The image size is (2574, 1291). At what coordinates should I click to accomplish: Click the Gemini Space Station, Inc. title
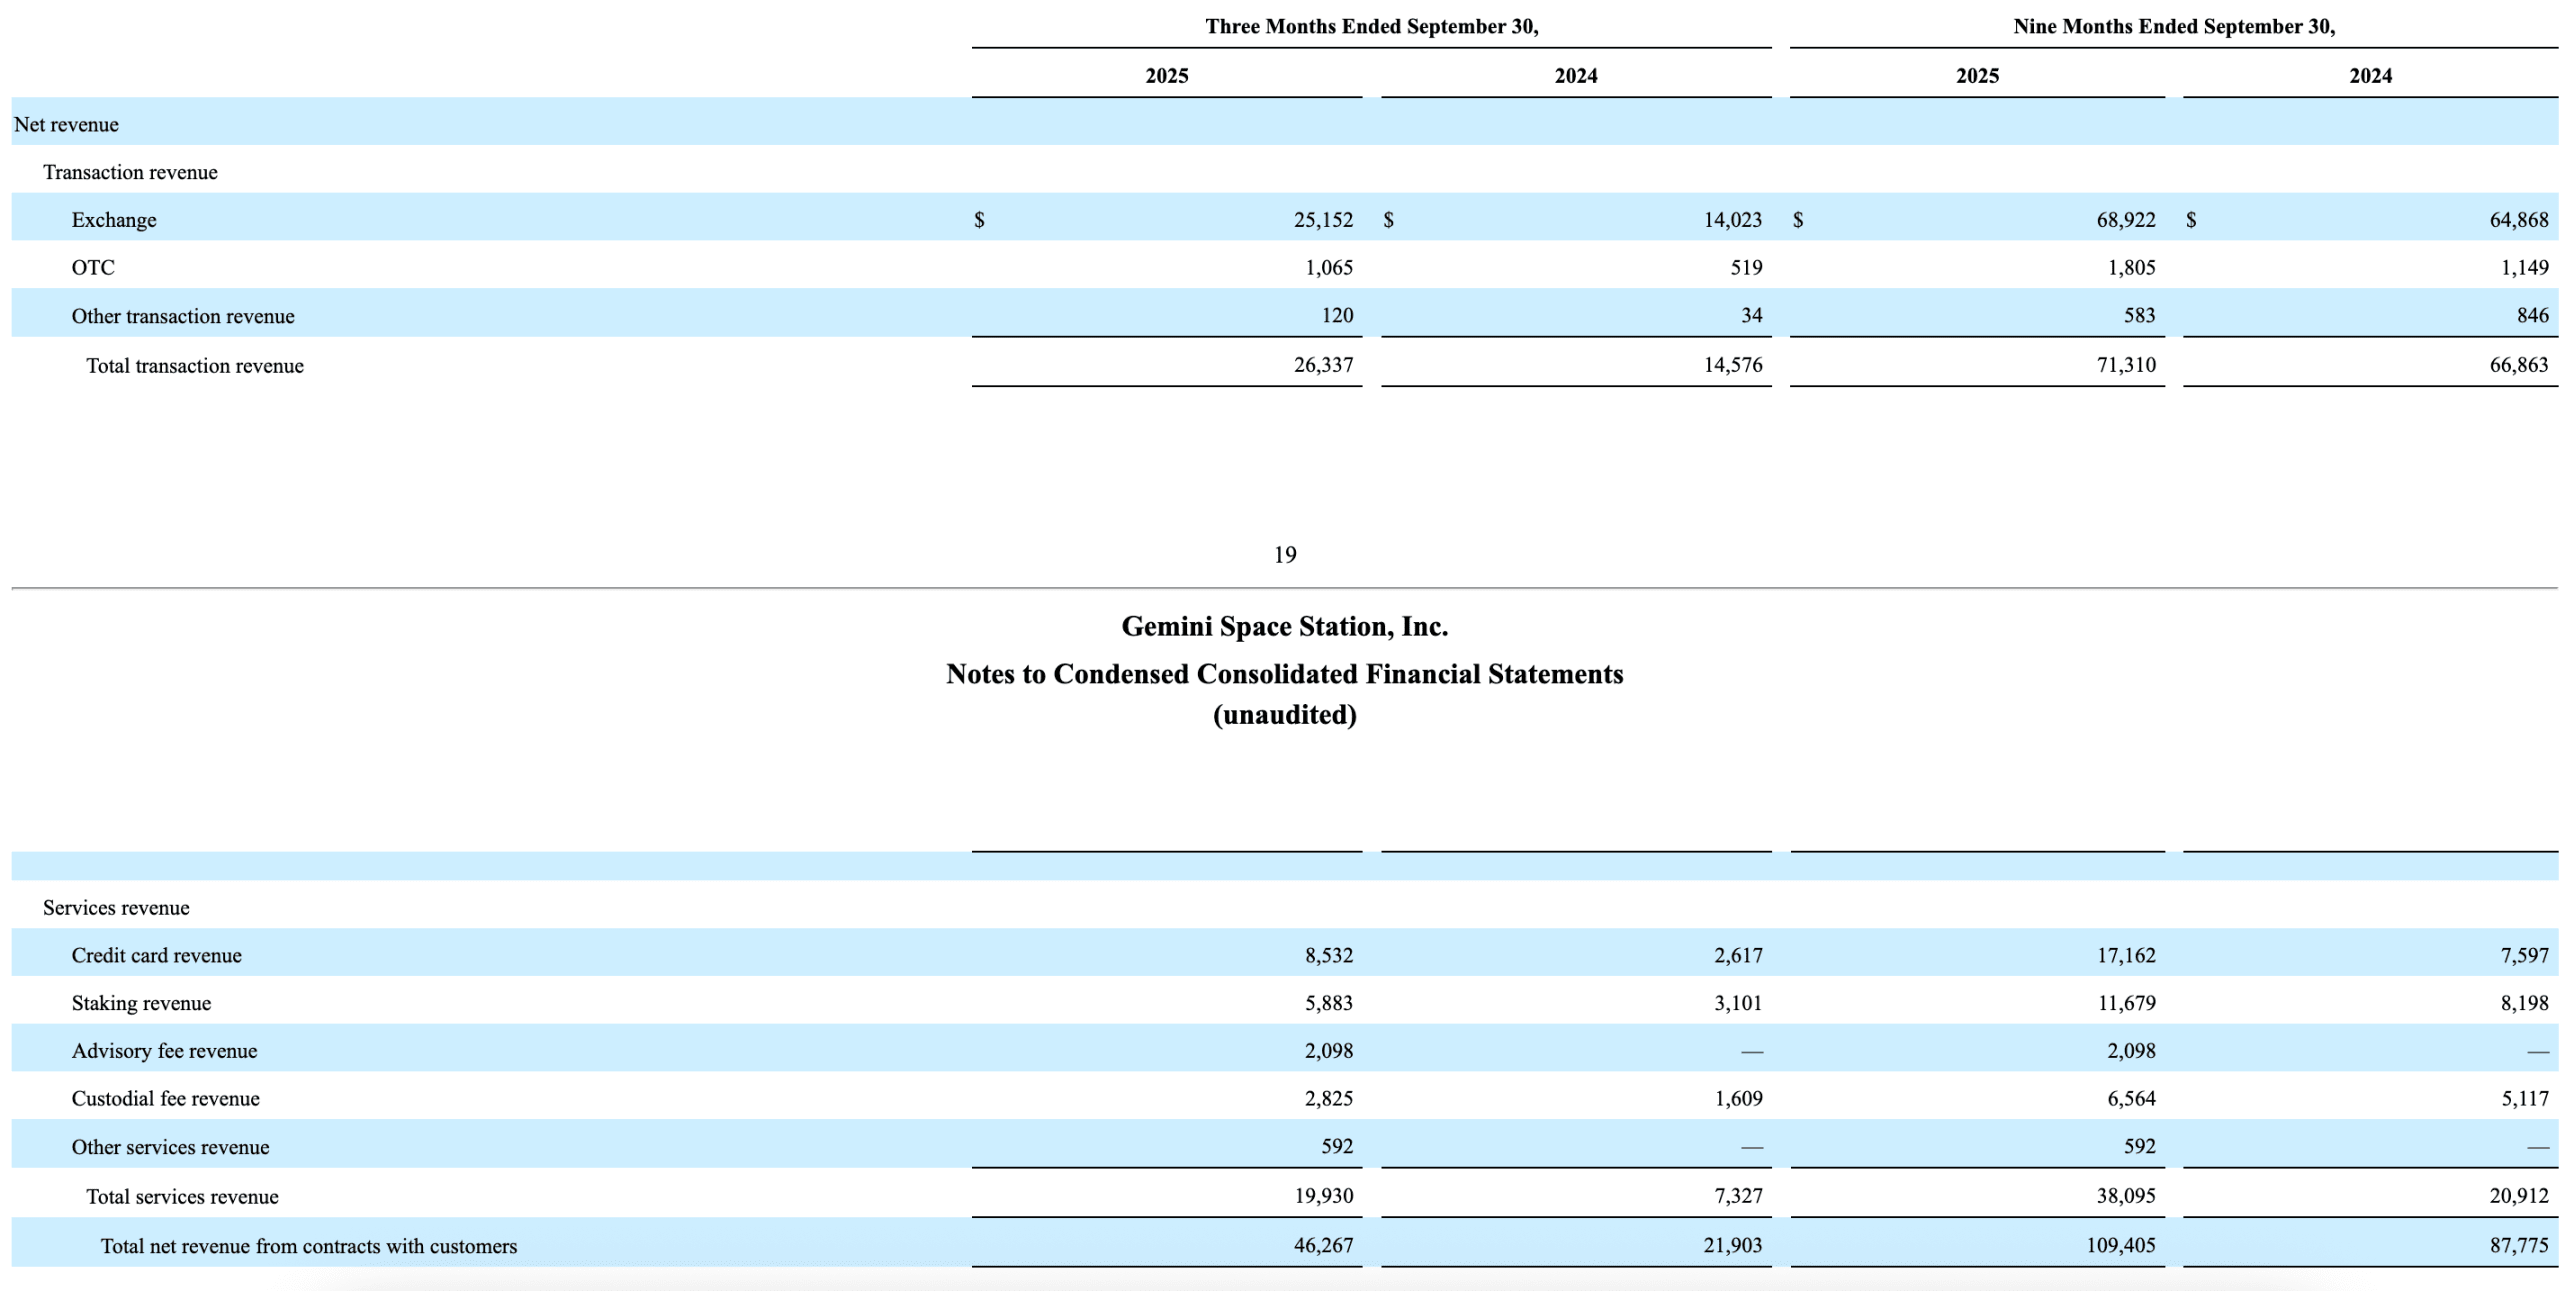(1284, 627)
